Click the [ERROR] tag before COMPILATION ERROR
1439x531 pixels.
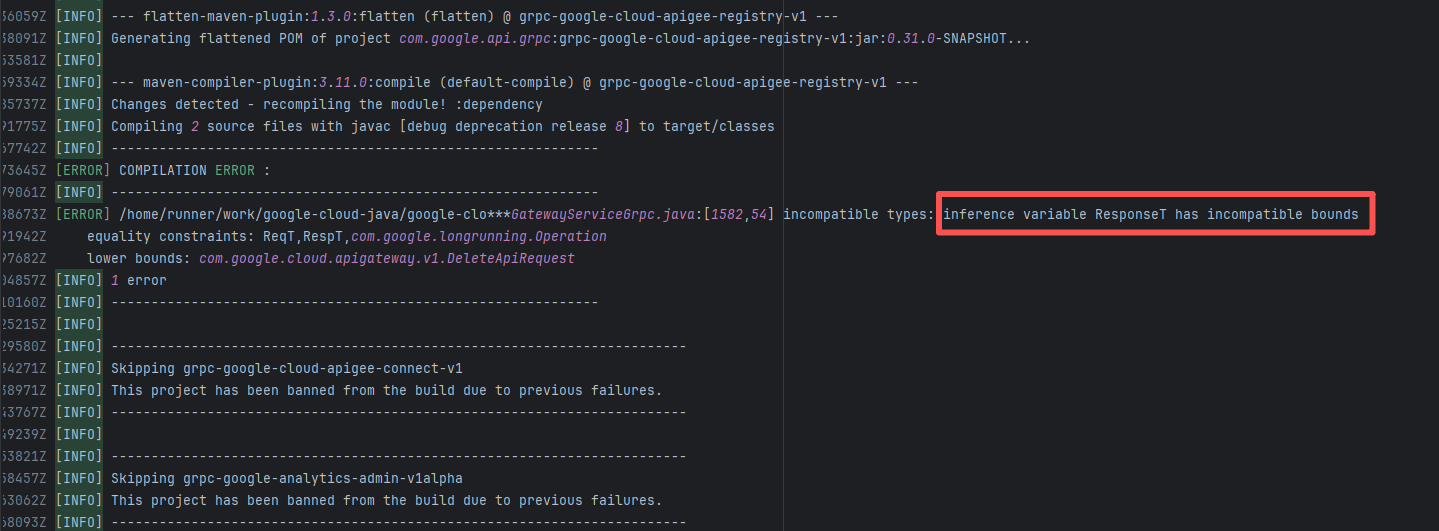click(x=82, y=170)
